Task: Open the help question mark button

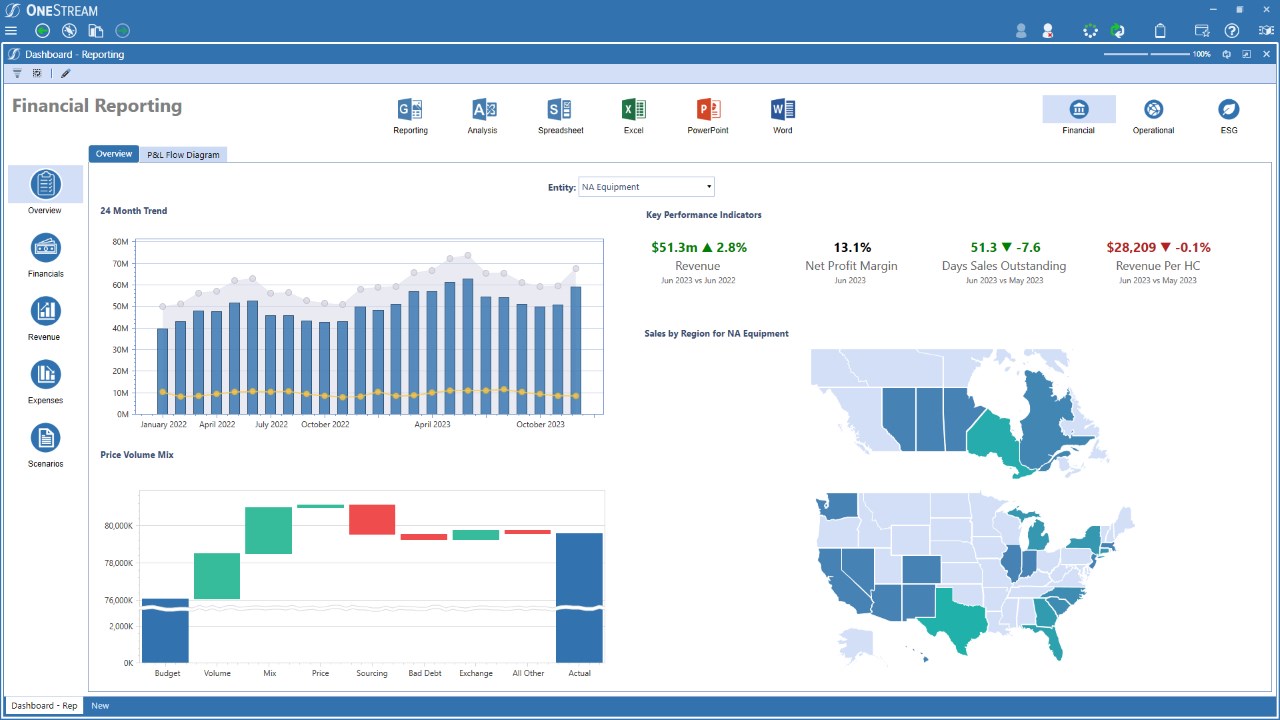Action: point(1232,31)
